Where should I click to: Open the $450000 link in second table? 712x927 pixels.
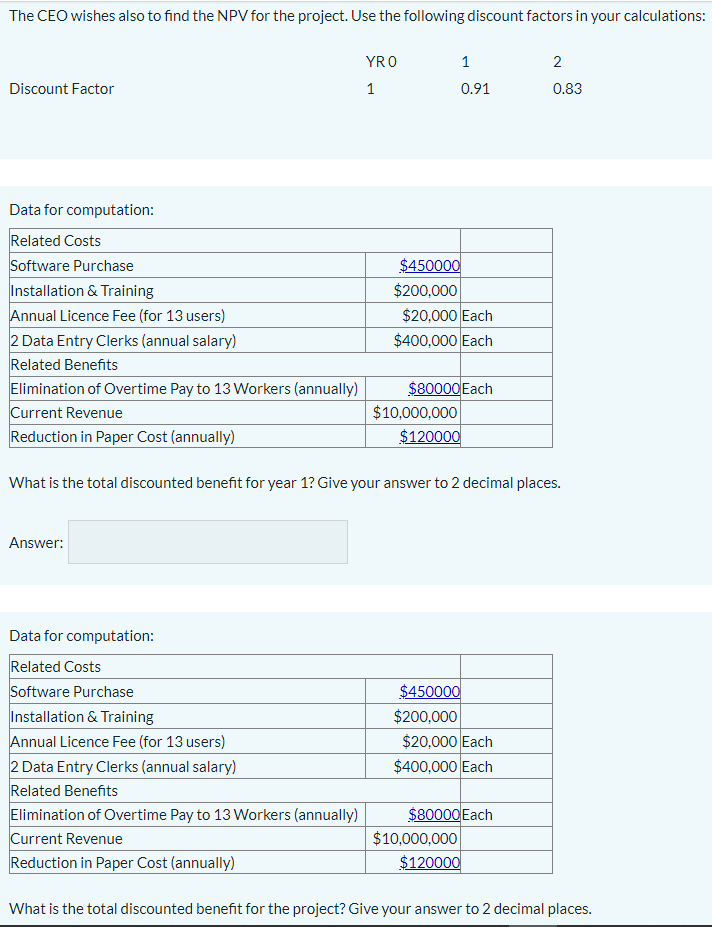(x=430, y=691)
